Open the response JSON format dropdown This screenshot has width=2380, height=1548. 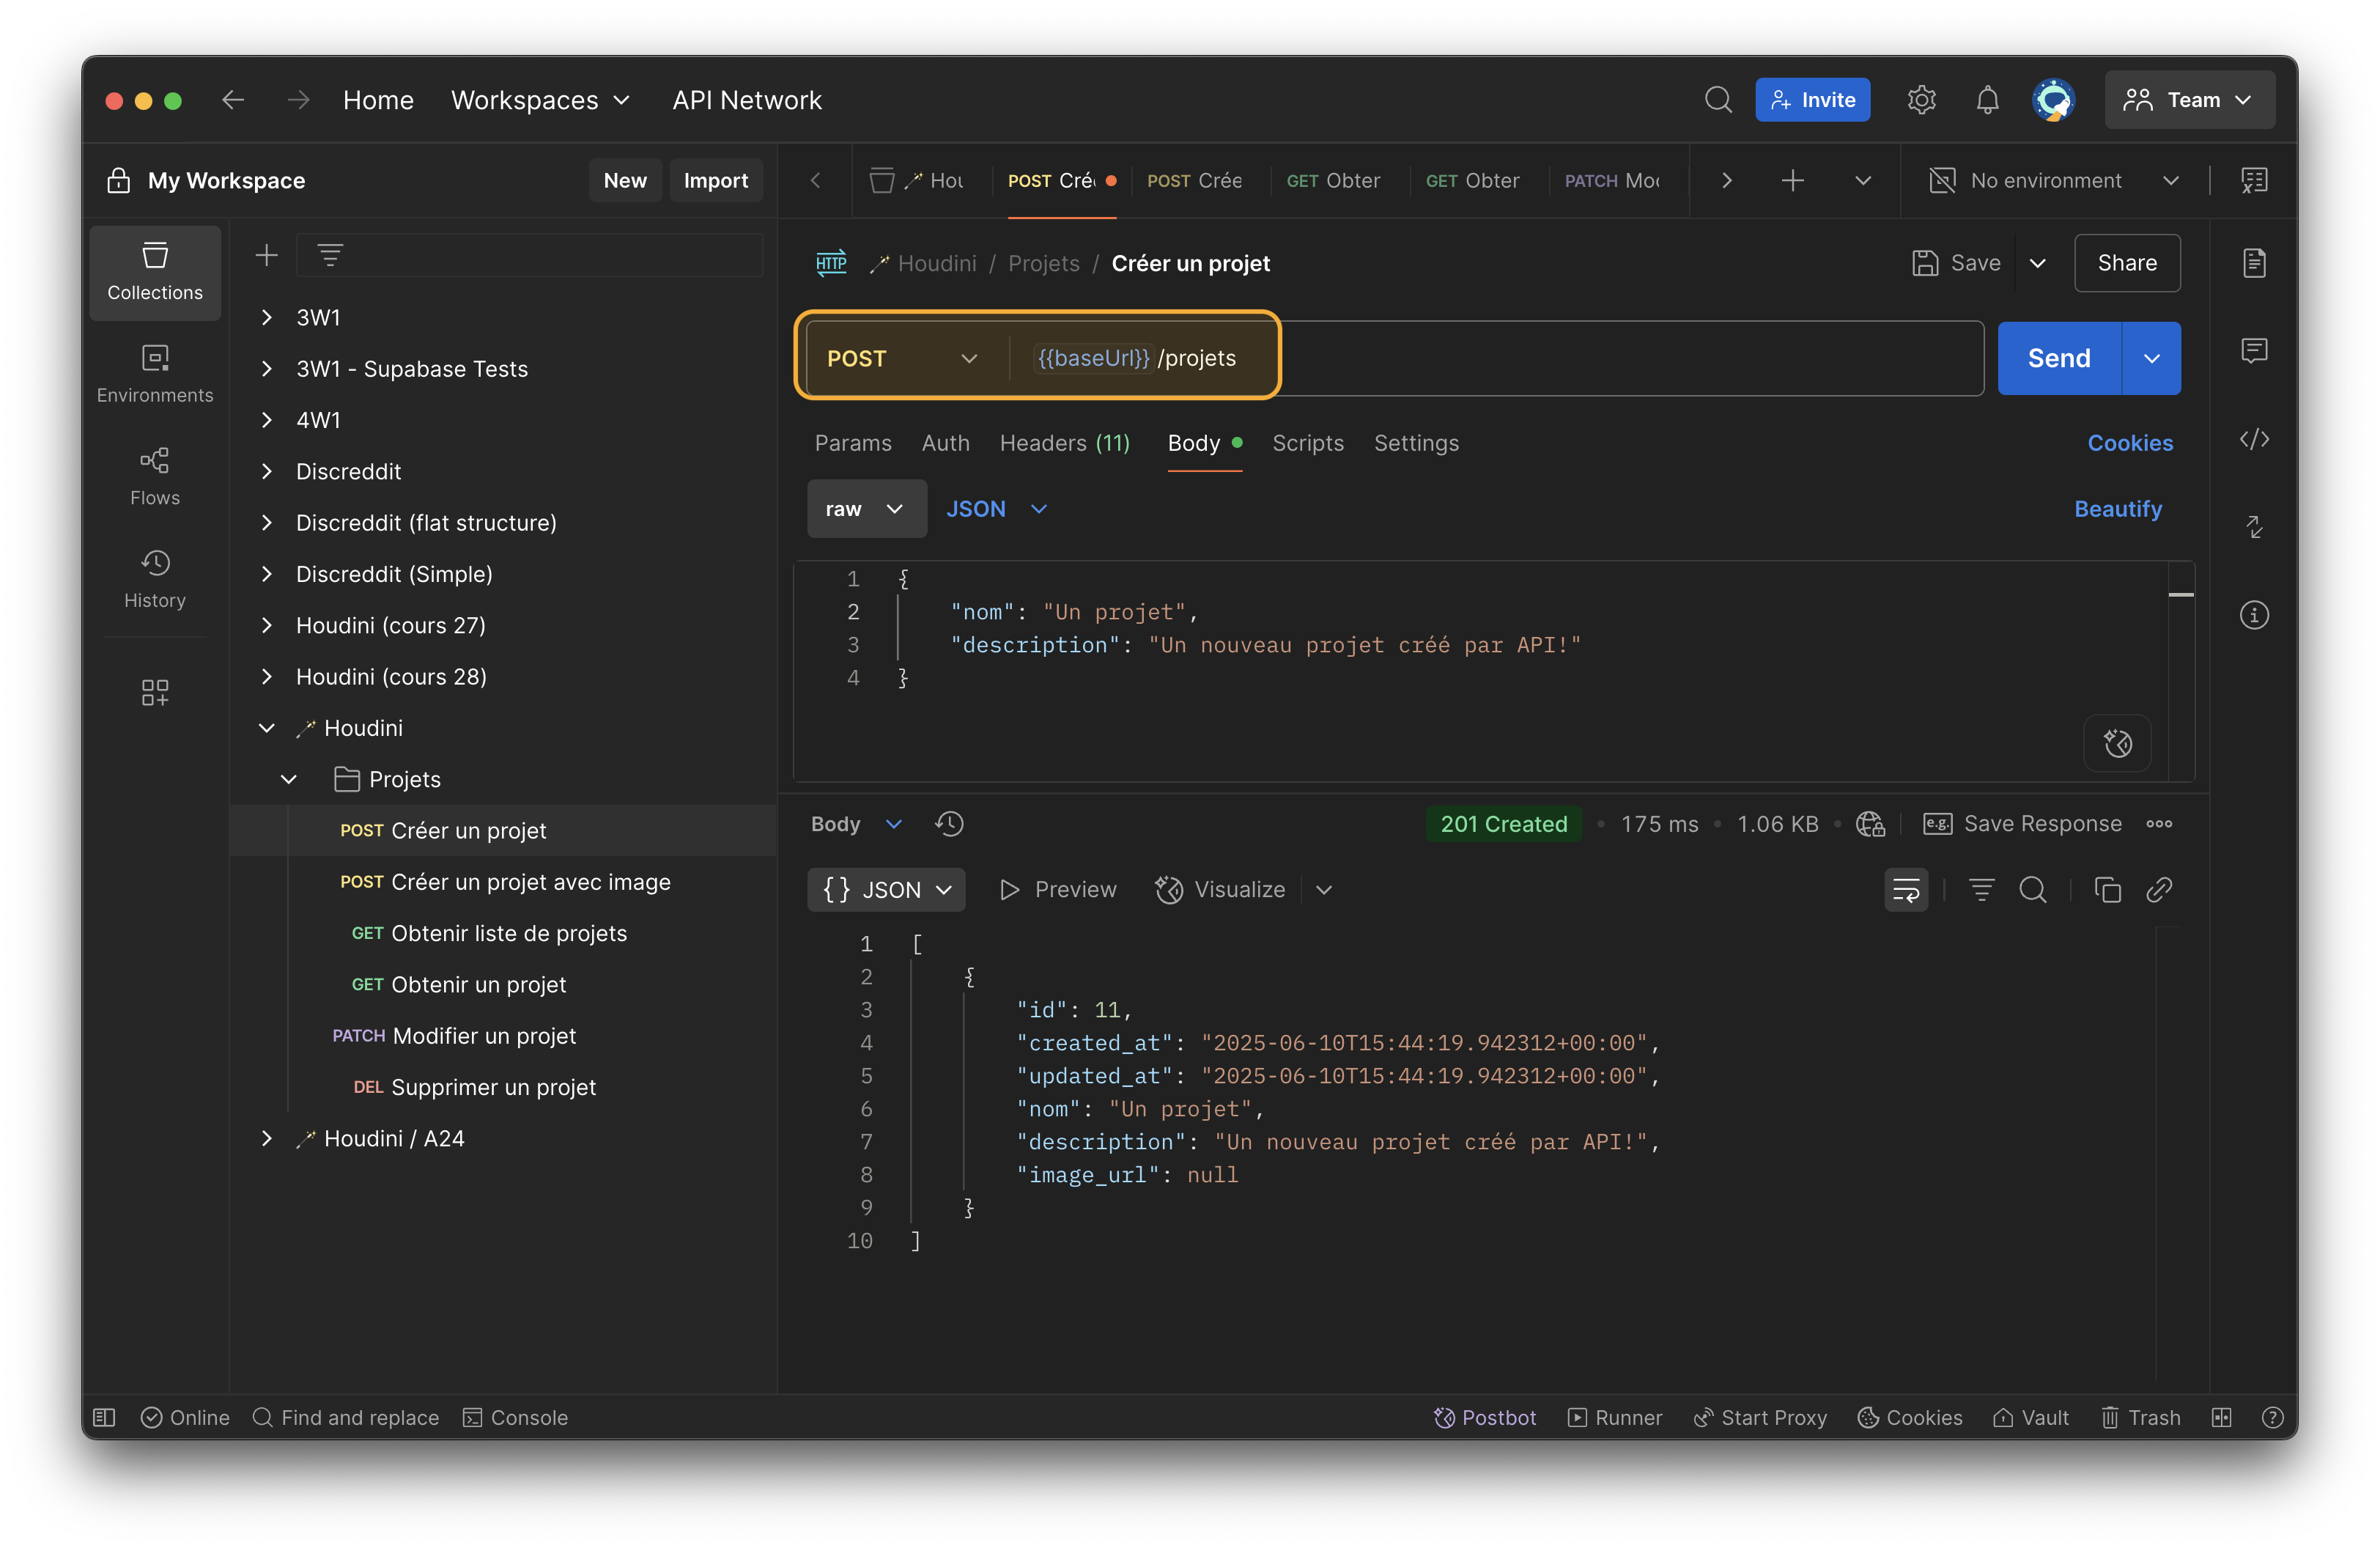[x=886, y=889]
